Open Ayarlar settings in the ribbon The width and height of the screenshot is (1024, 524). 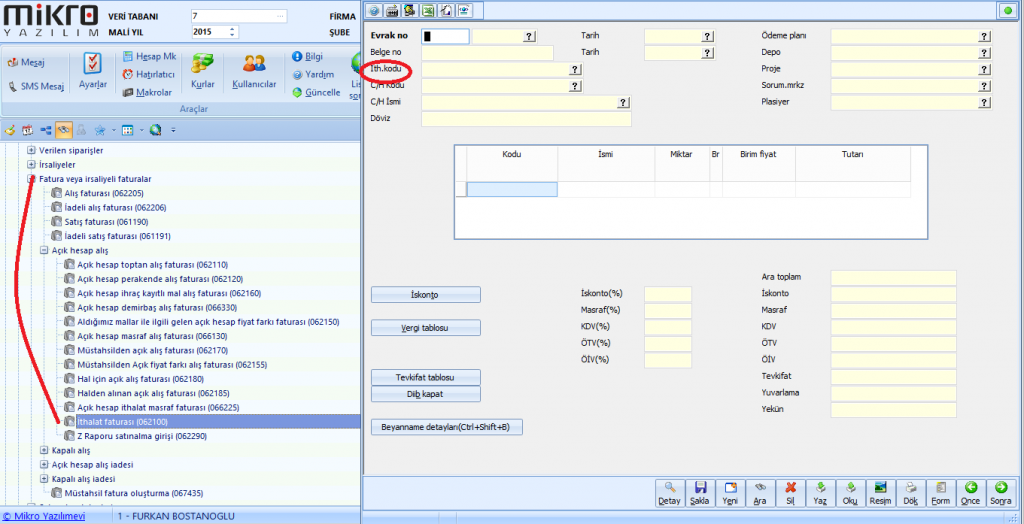click(92, 70)
